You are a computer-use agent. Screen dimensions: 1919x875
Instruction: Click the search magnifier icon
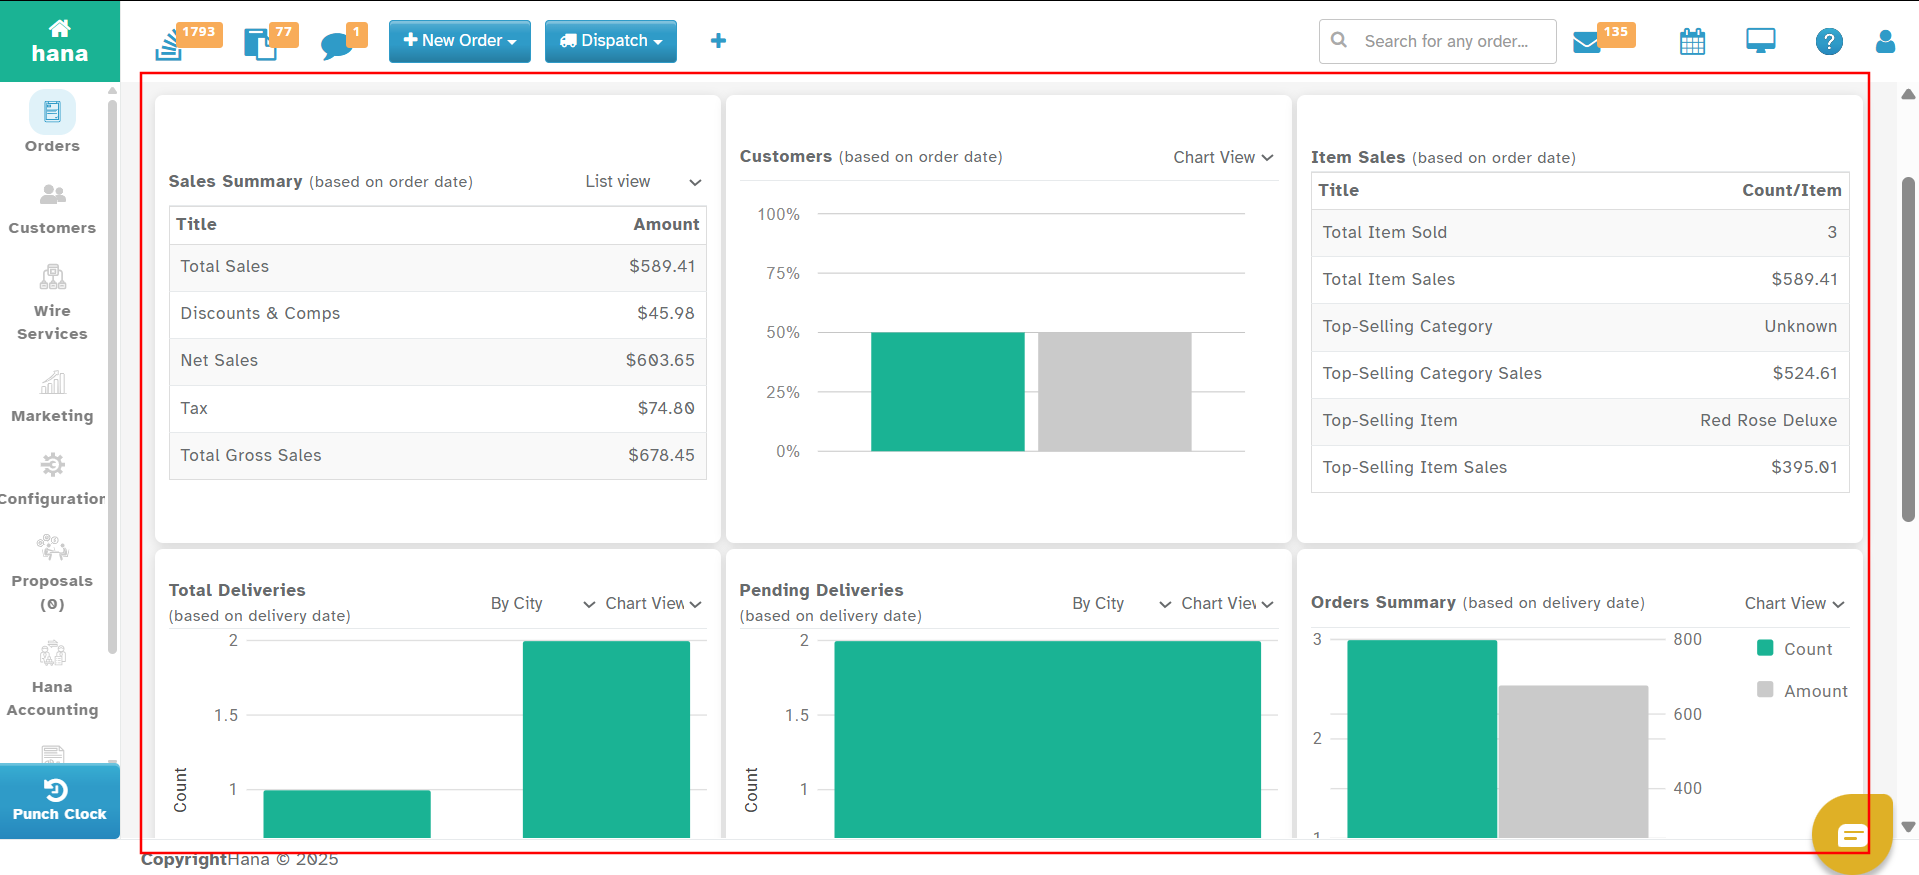1339,41
